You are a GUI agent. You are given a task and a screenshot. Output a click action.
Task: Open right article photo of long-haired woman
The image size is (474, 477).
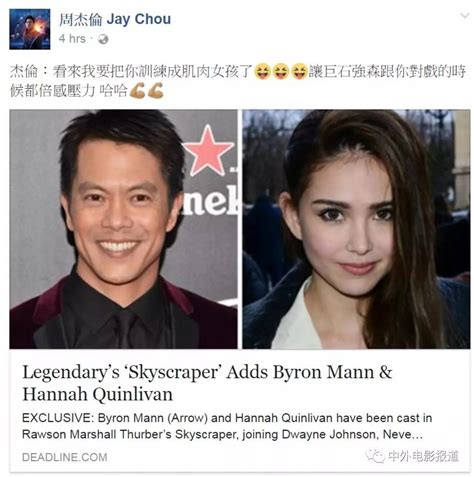[x=356, y=229]
